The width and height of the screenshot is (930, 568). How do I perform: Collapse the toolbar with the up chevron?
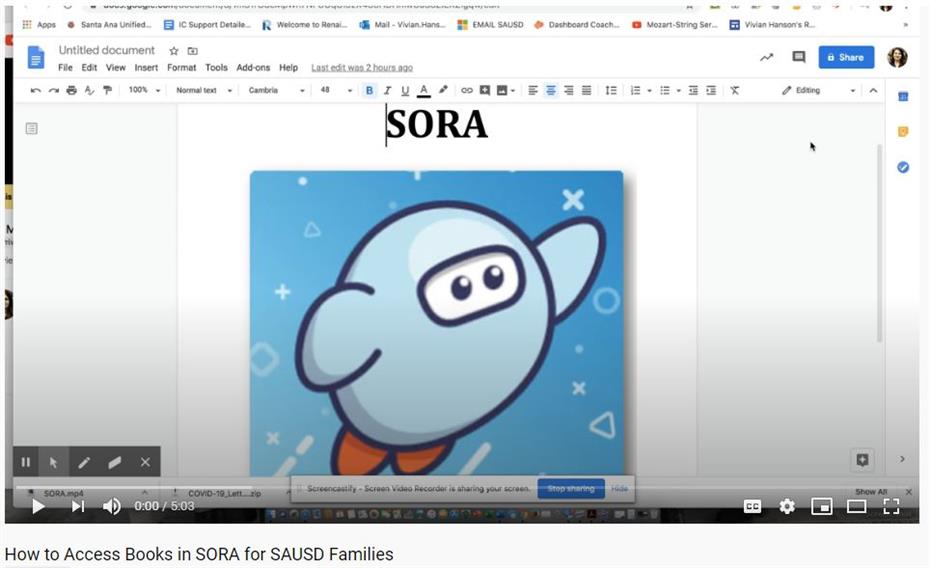point(873,91)
